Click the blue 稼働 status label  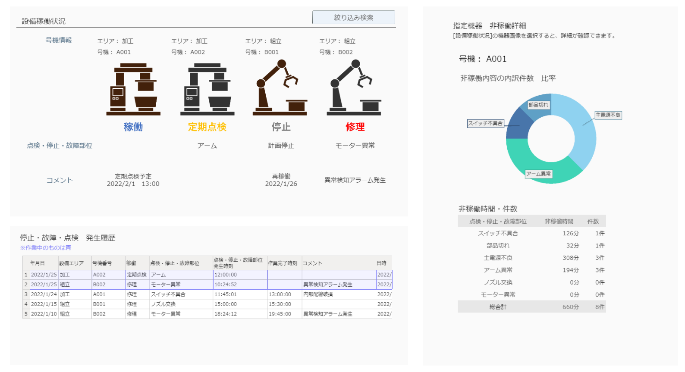[133, 127]
